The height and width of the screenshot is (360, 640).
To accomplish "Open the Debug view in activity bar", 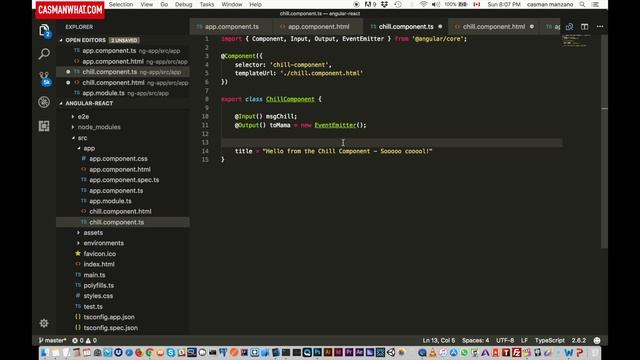I will point(44,102).
